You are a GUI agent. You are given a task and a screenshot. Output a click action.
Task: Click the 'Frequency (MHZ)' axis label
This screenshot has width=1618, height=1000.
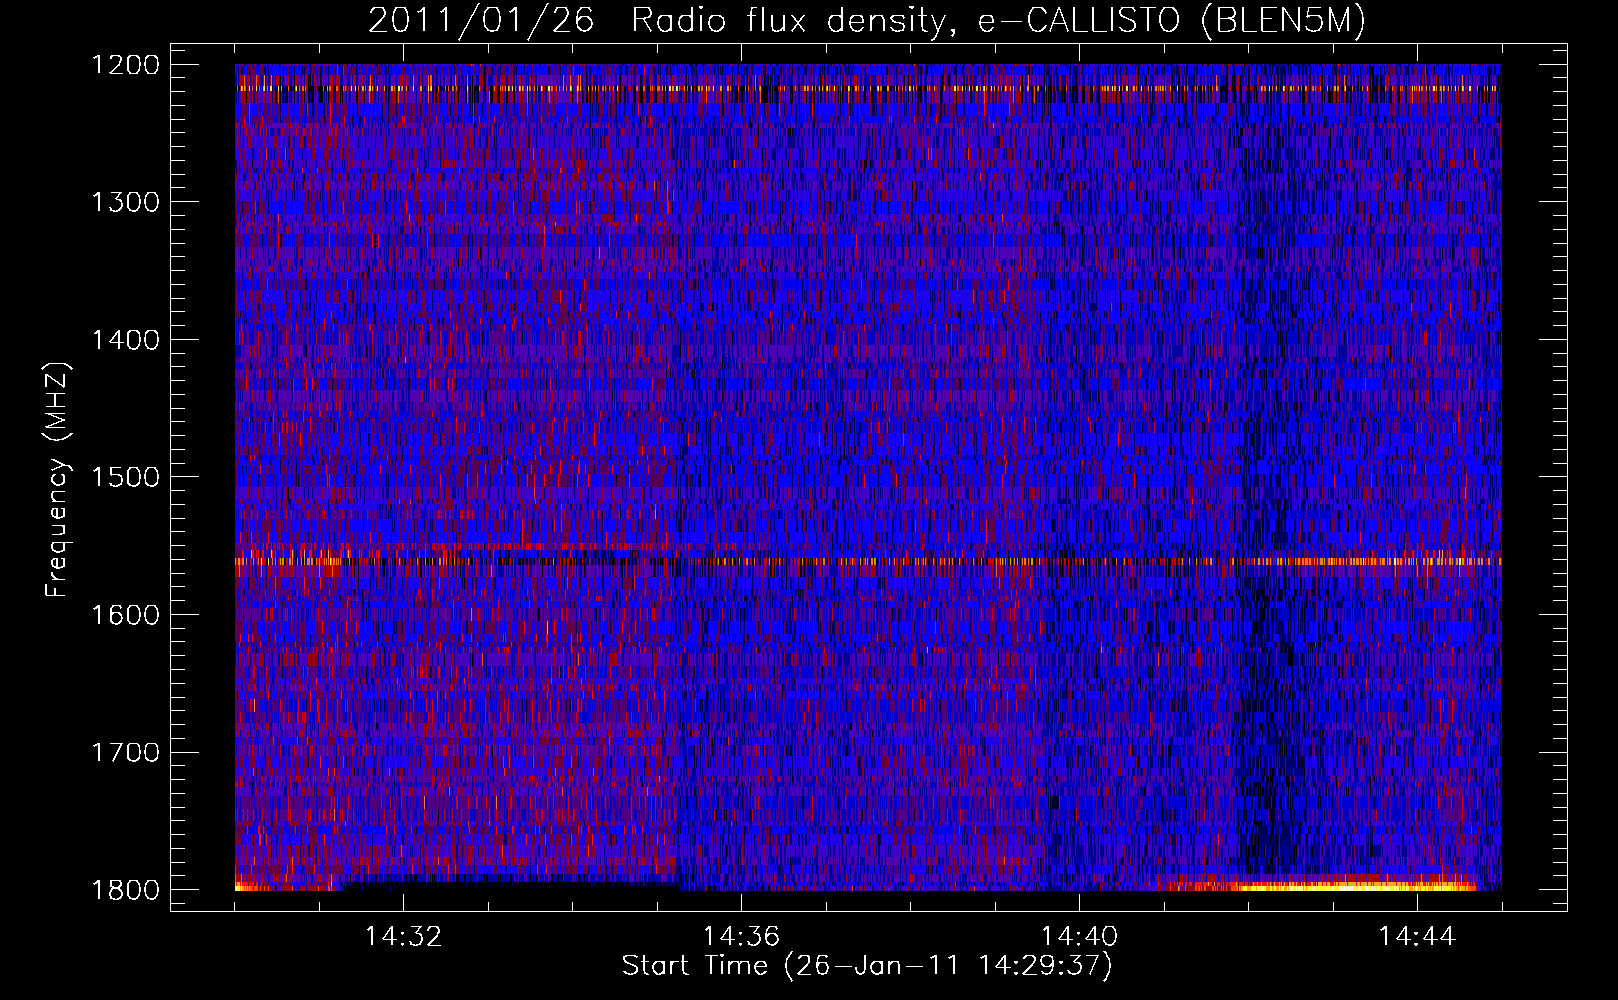[x=57, y=480]
